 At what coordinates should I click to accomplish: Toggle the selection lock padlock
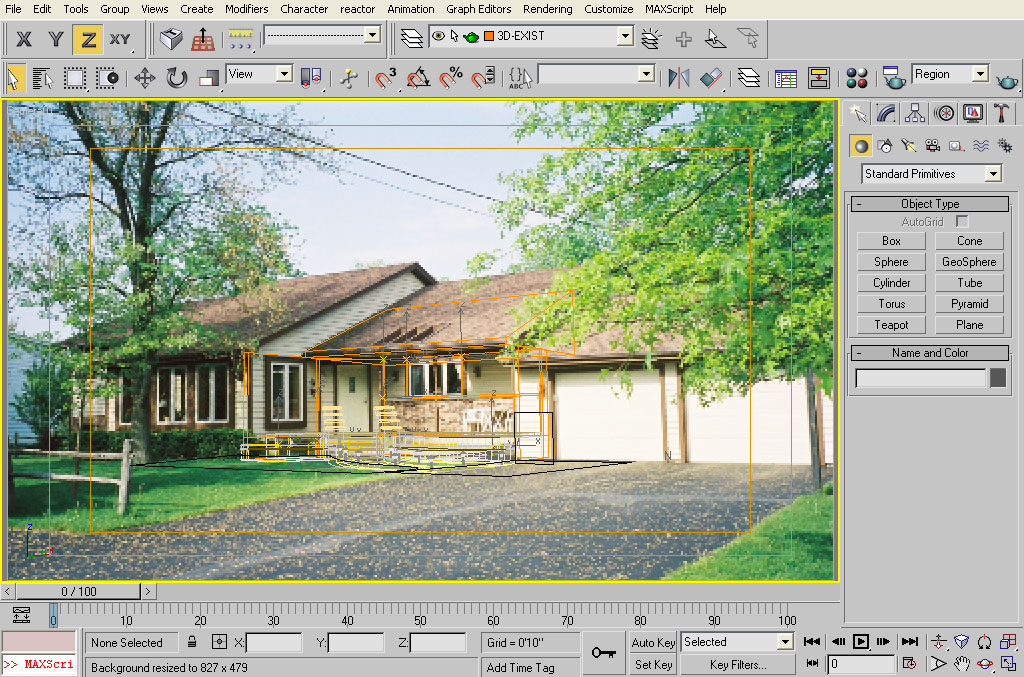click(x=192, y=642)
